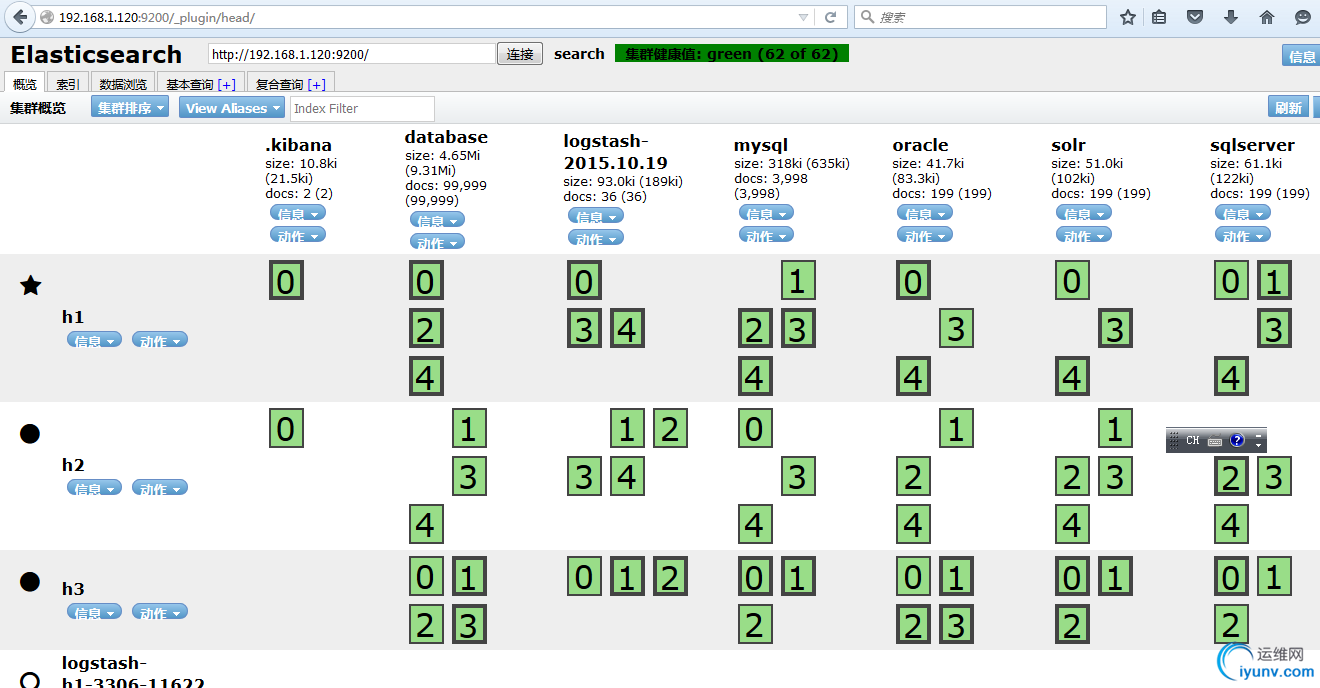The image size is (1320, 688).
Task: Click the filled circle icon for node h2
Action: pos(30,433)
